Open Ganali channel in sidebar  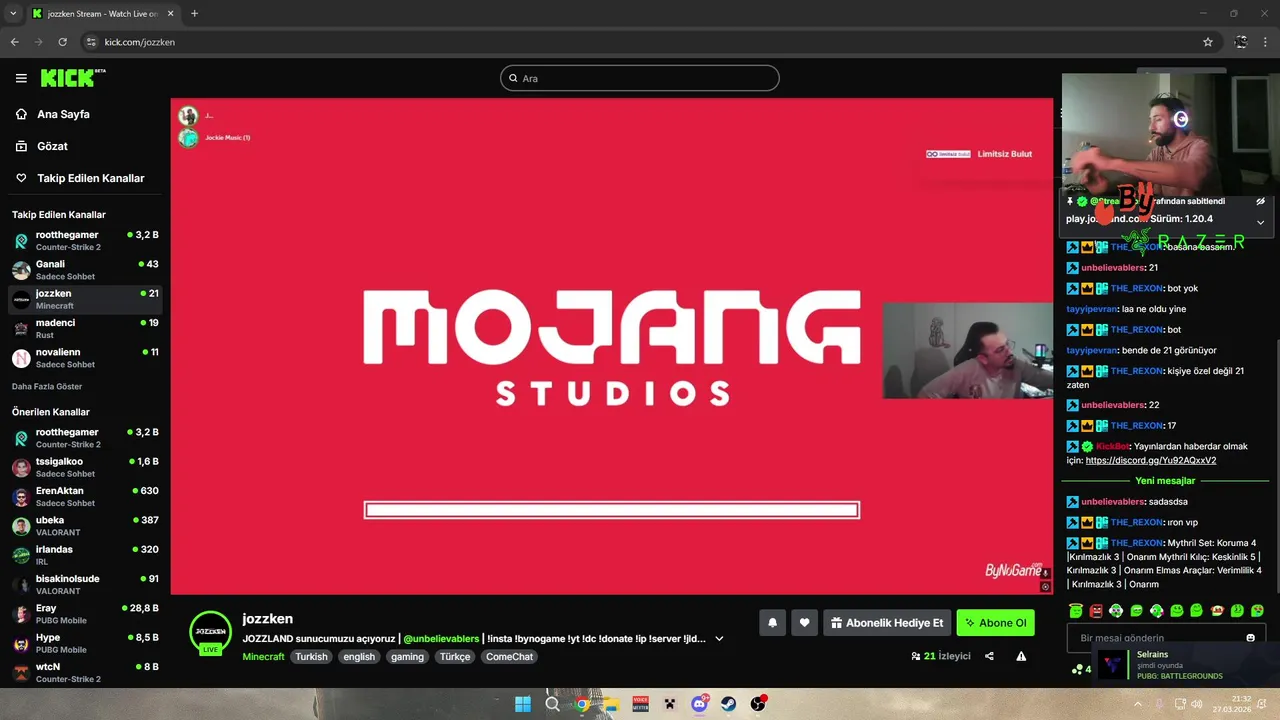coord(85,270)
